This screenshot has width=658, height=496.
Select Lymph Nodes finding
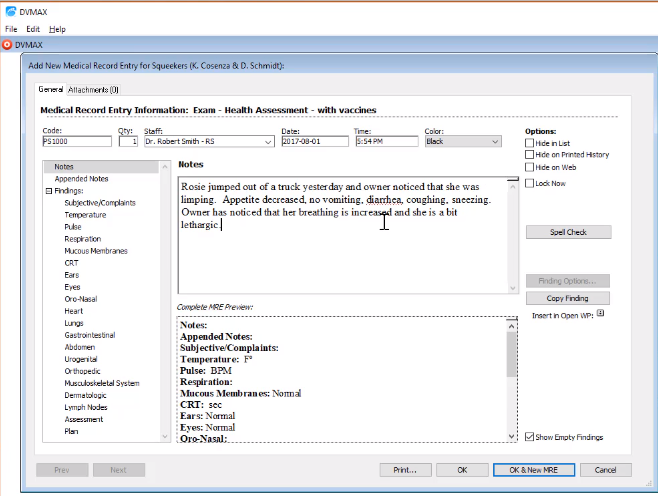[86, 407]
